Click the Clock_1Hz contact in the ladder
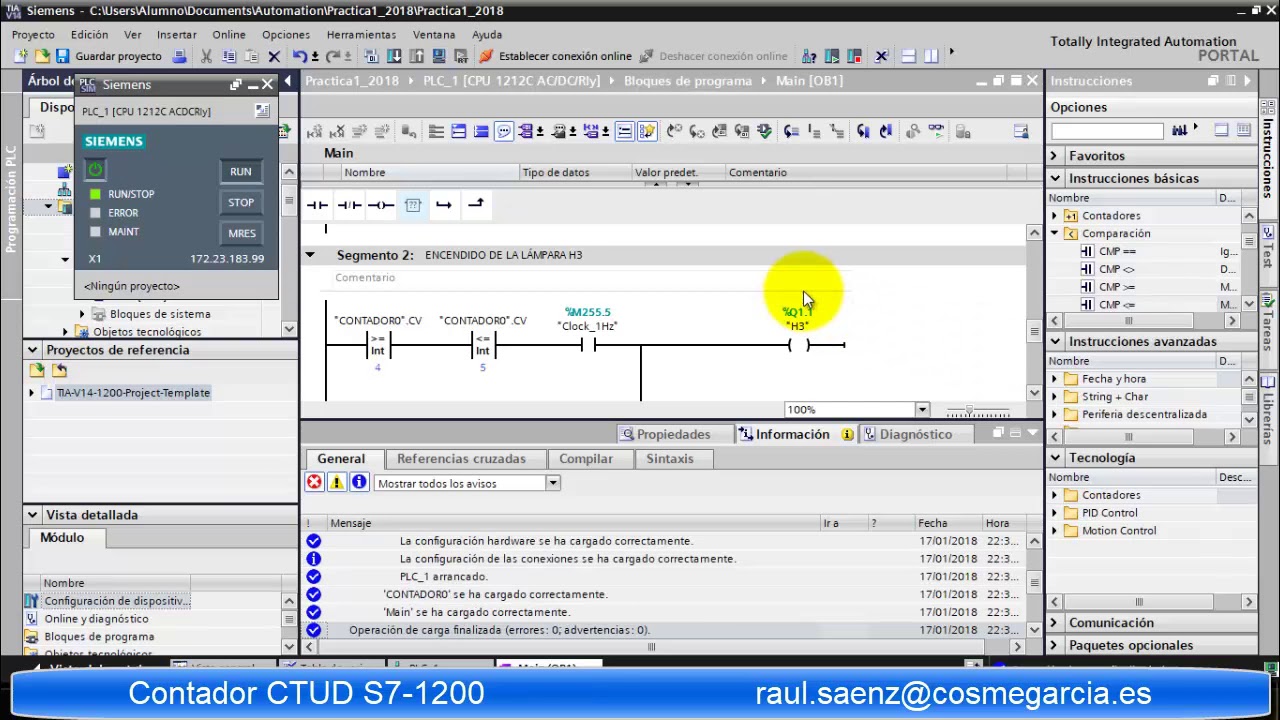This screenshot has height=720, width=1280. point(588,345)
